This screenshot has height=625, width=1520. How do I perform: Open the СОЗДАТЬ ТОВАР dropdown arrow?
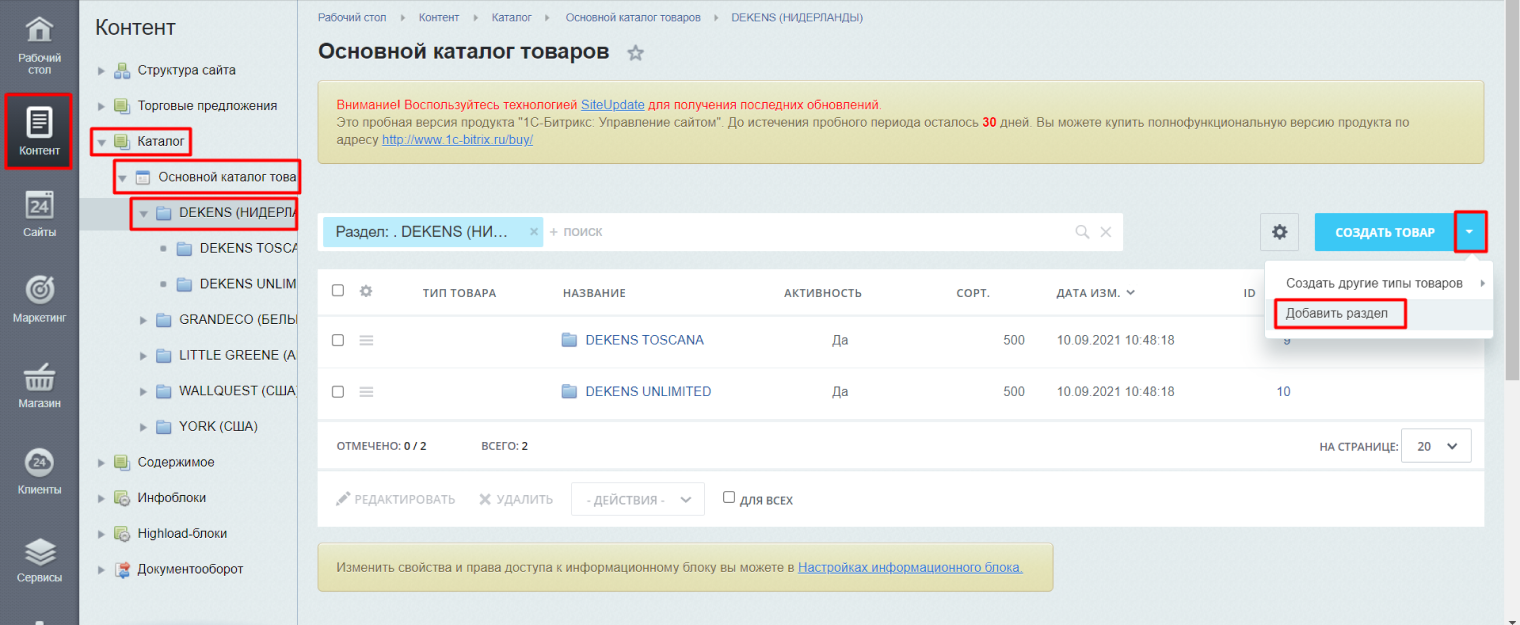click(1470, 232)
